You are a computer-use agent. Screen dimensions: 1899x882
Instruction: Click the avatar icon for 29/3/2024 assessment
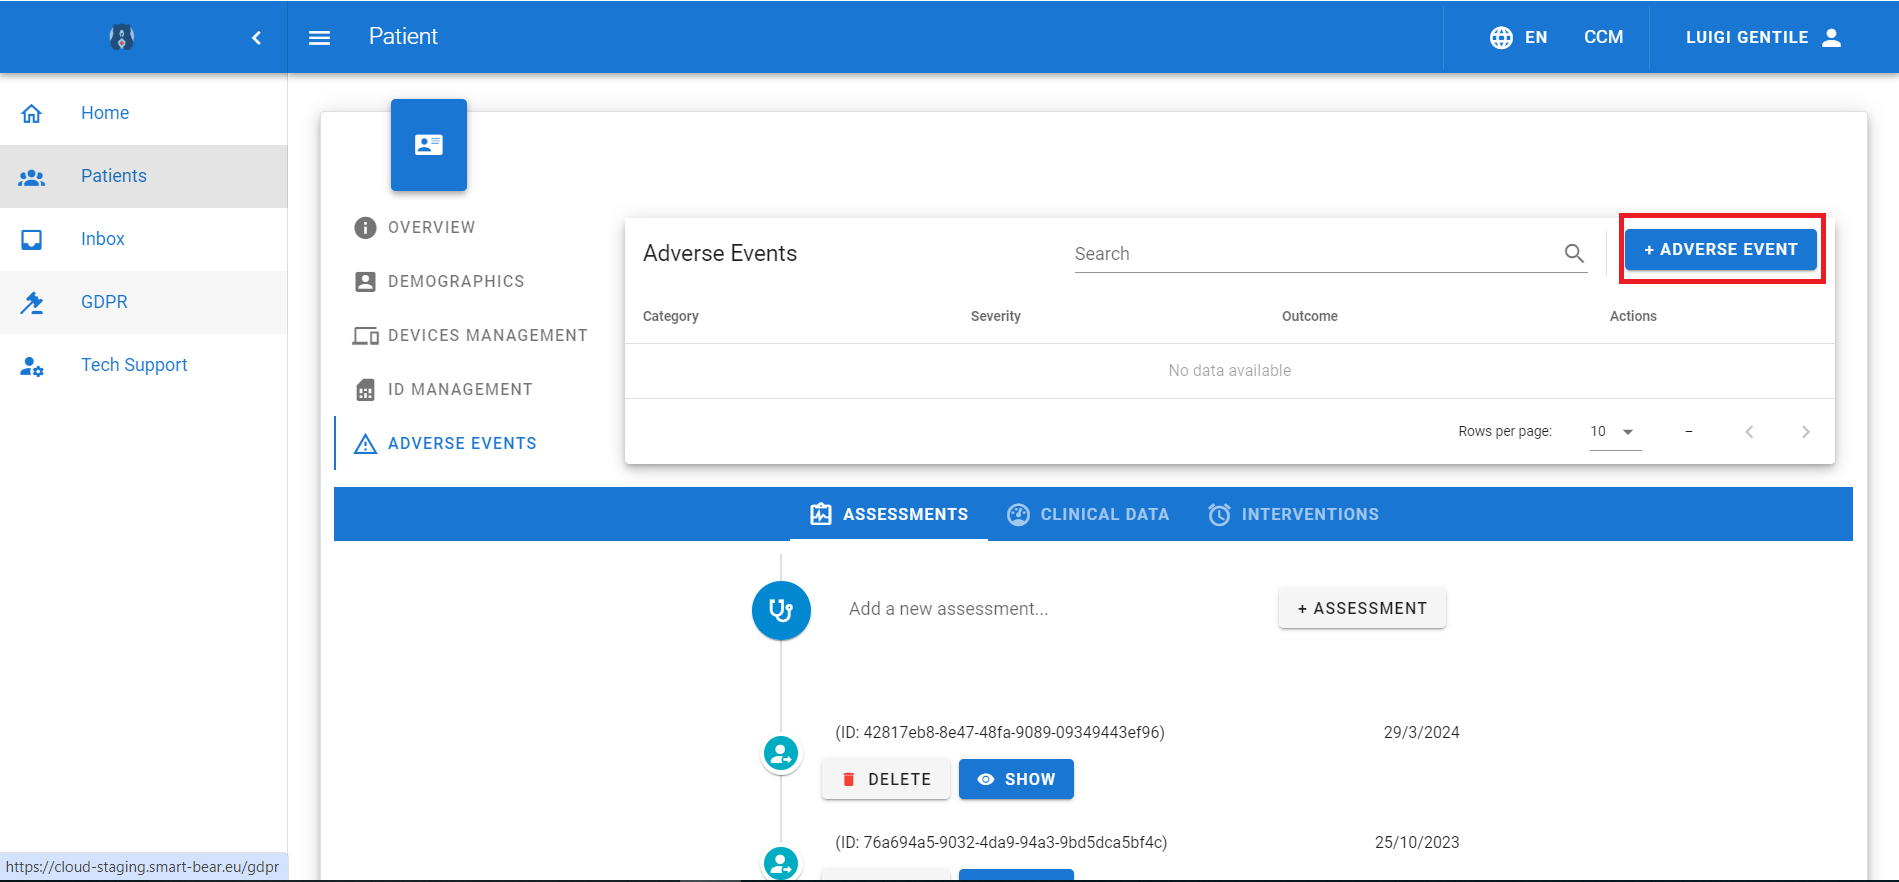(781, 753)
